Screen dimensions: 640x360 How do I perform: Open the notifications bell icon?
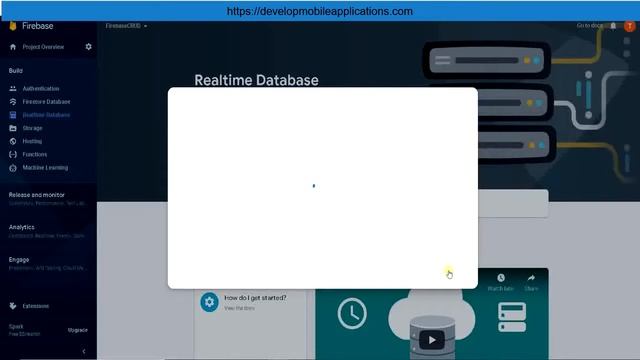coord(613,26)
